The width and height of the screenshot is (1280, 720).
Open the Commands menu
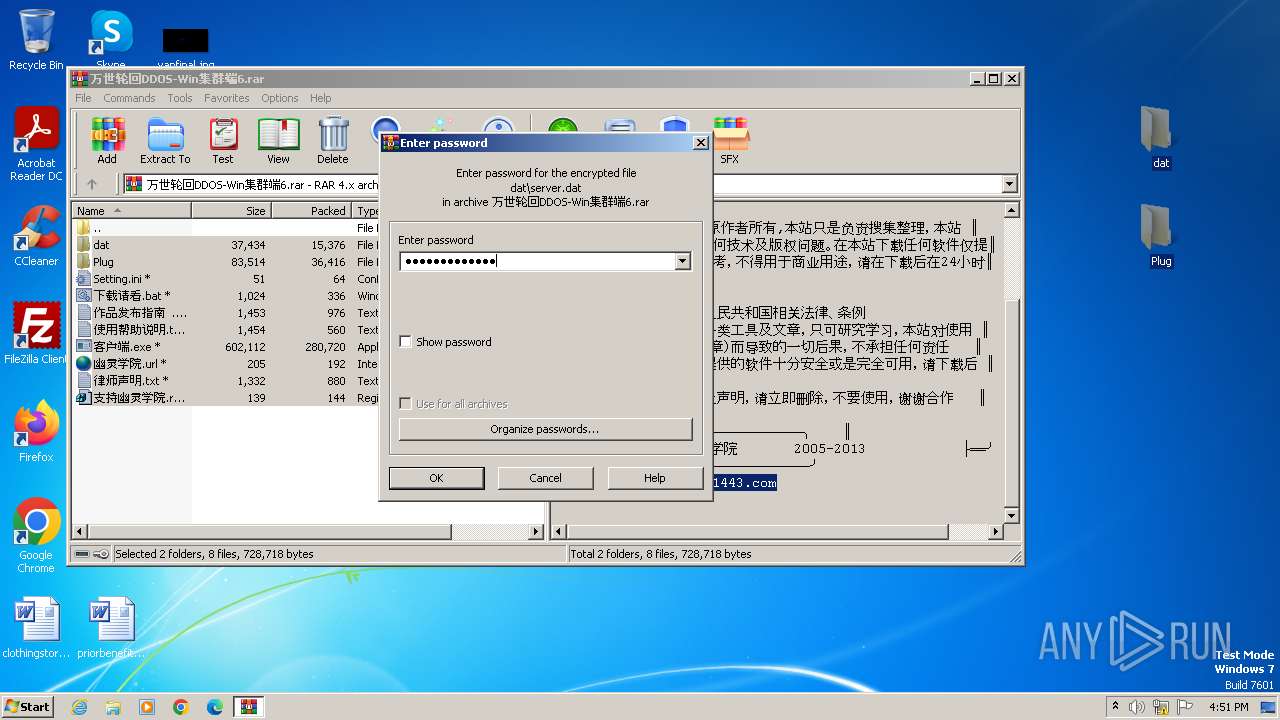(x=129, y=98)
